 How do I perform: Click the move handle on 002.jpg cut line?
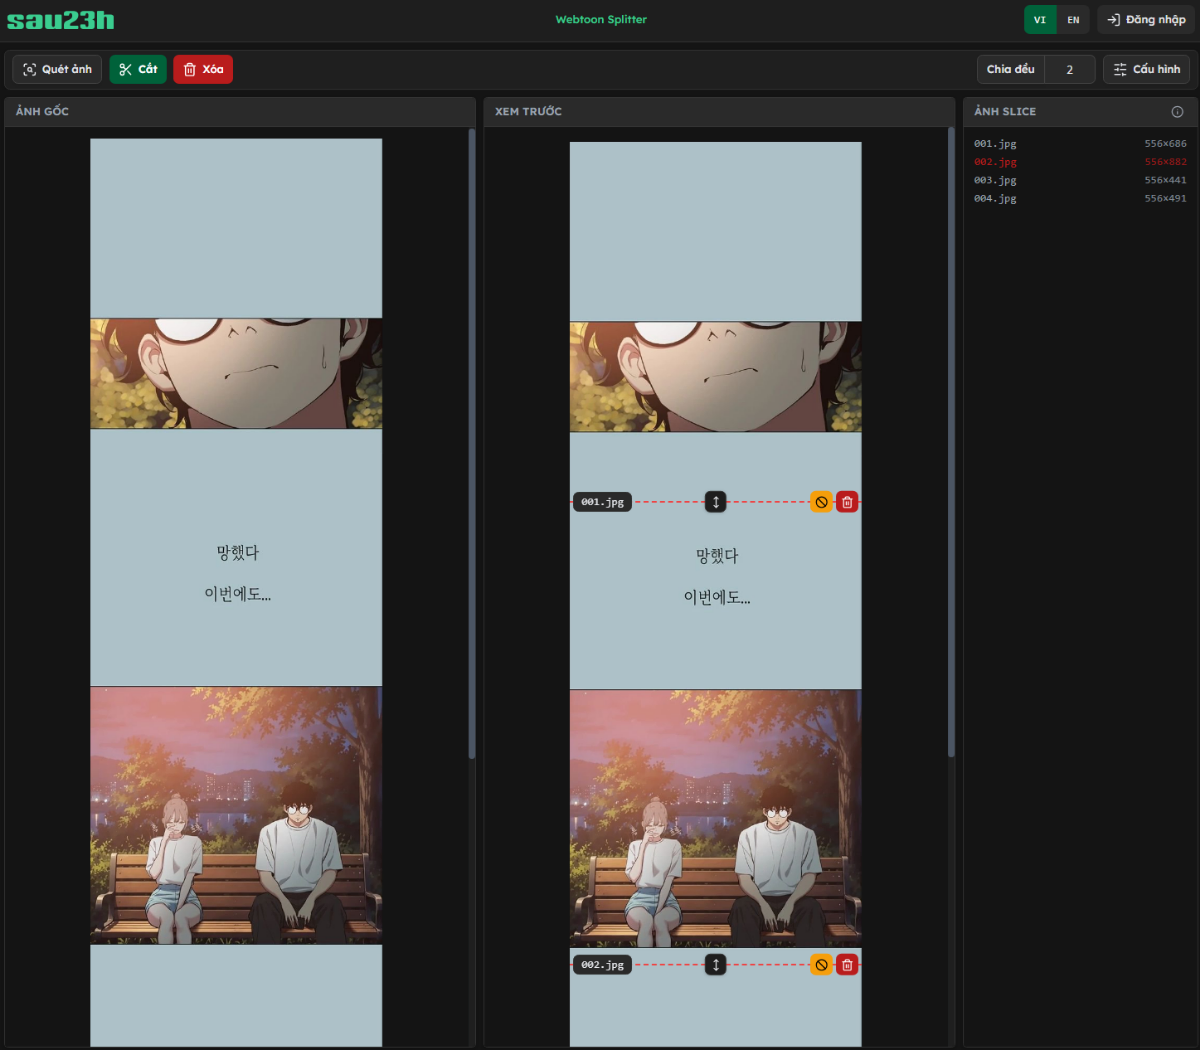tap(715, 965)
